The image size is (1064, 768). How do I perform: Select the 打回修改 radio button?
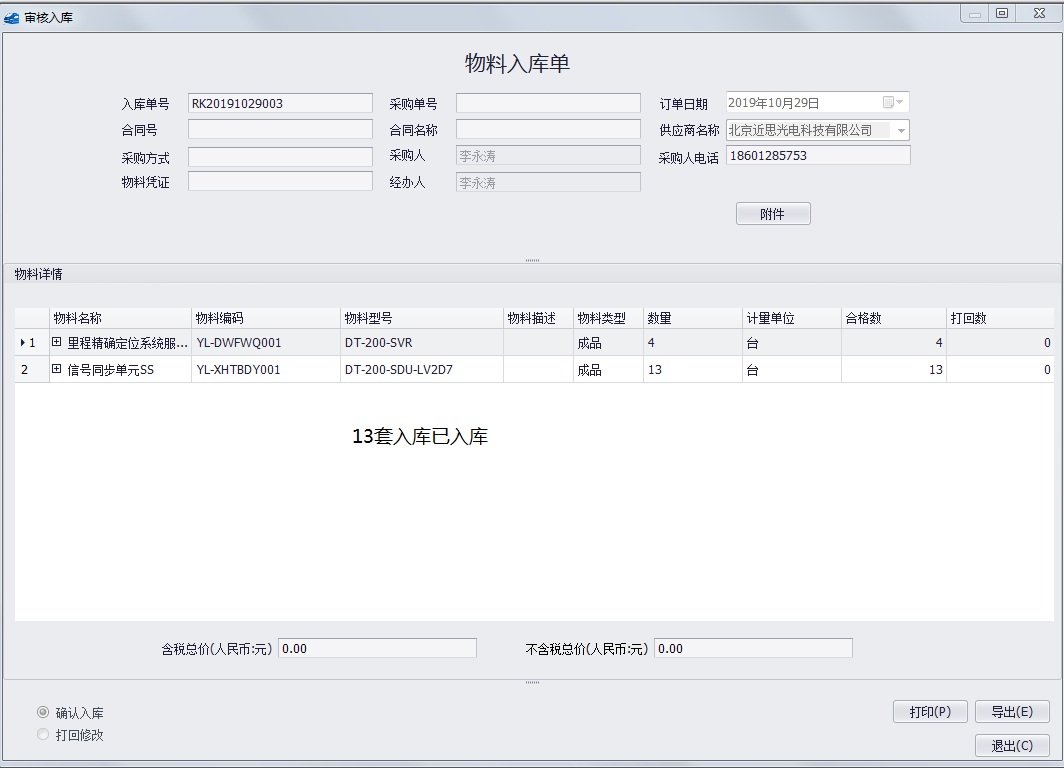tap(43, 735)
